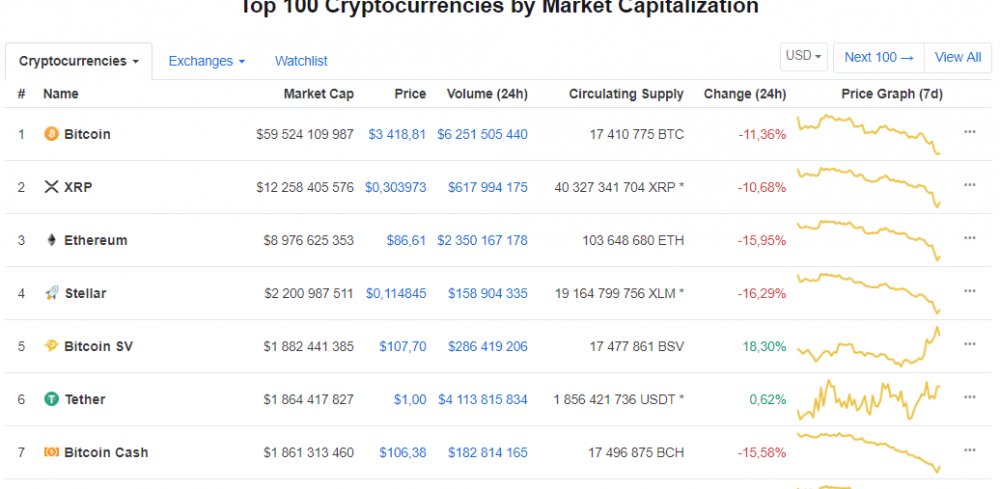The image size is (1000, 489).
Task: Expand the Exchanges dropdown
Action: [207, 61]
